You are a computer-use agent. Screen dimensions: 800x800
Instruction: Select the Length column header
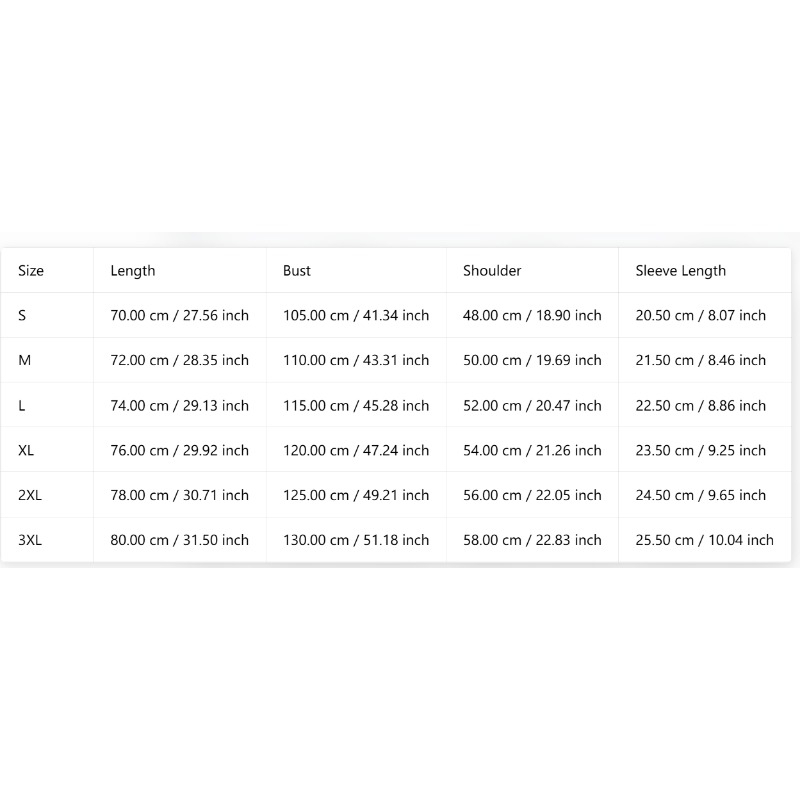tap(133, 271)
